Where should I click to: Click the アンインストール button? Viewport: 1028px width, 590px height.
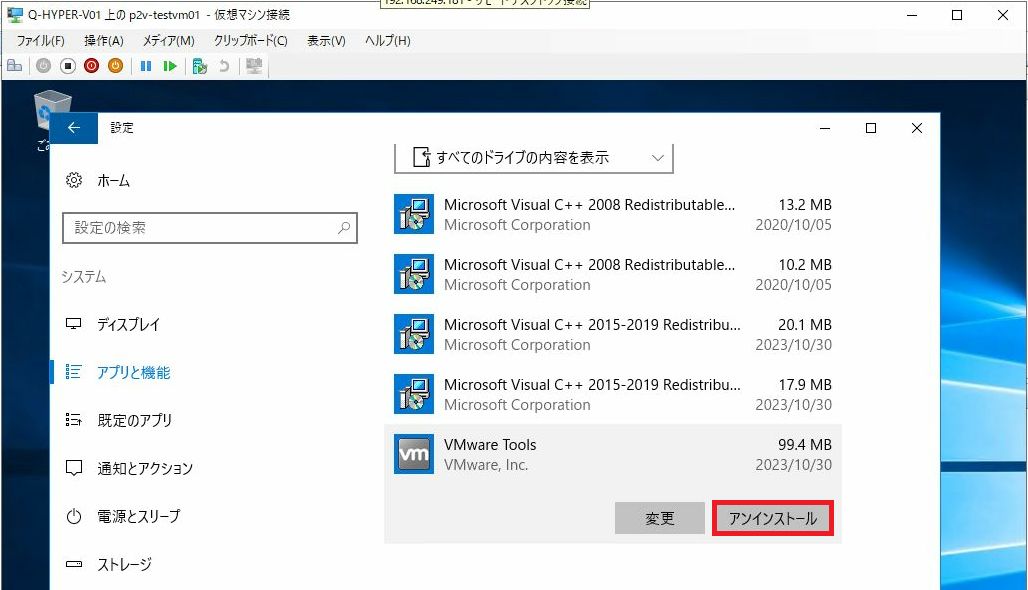point(772,519)
